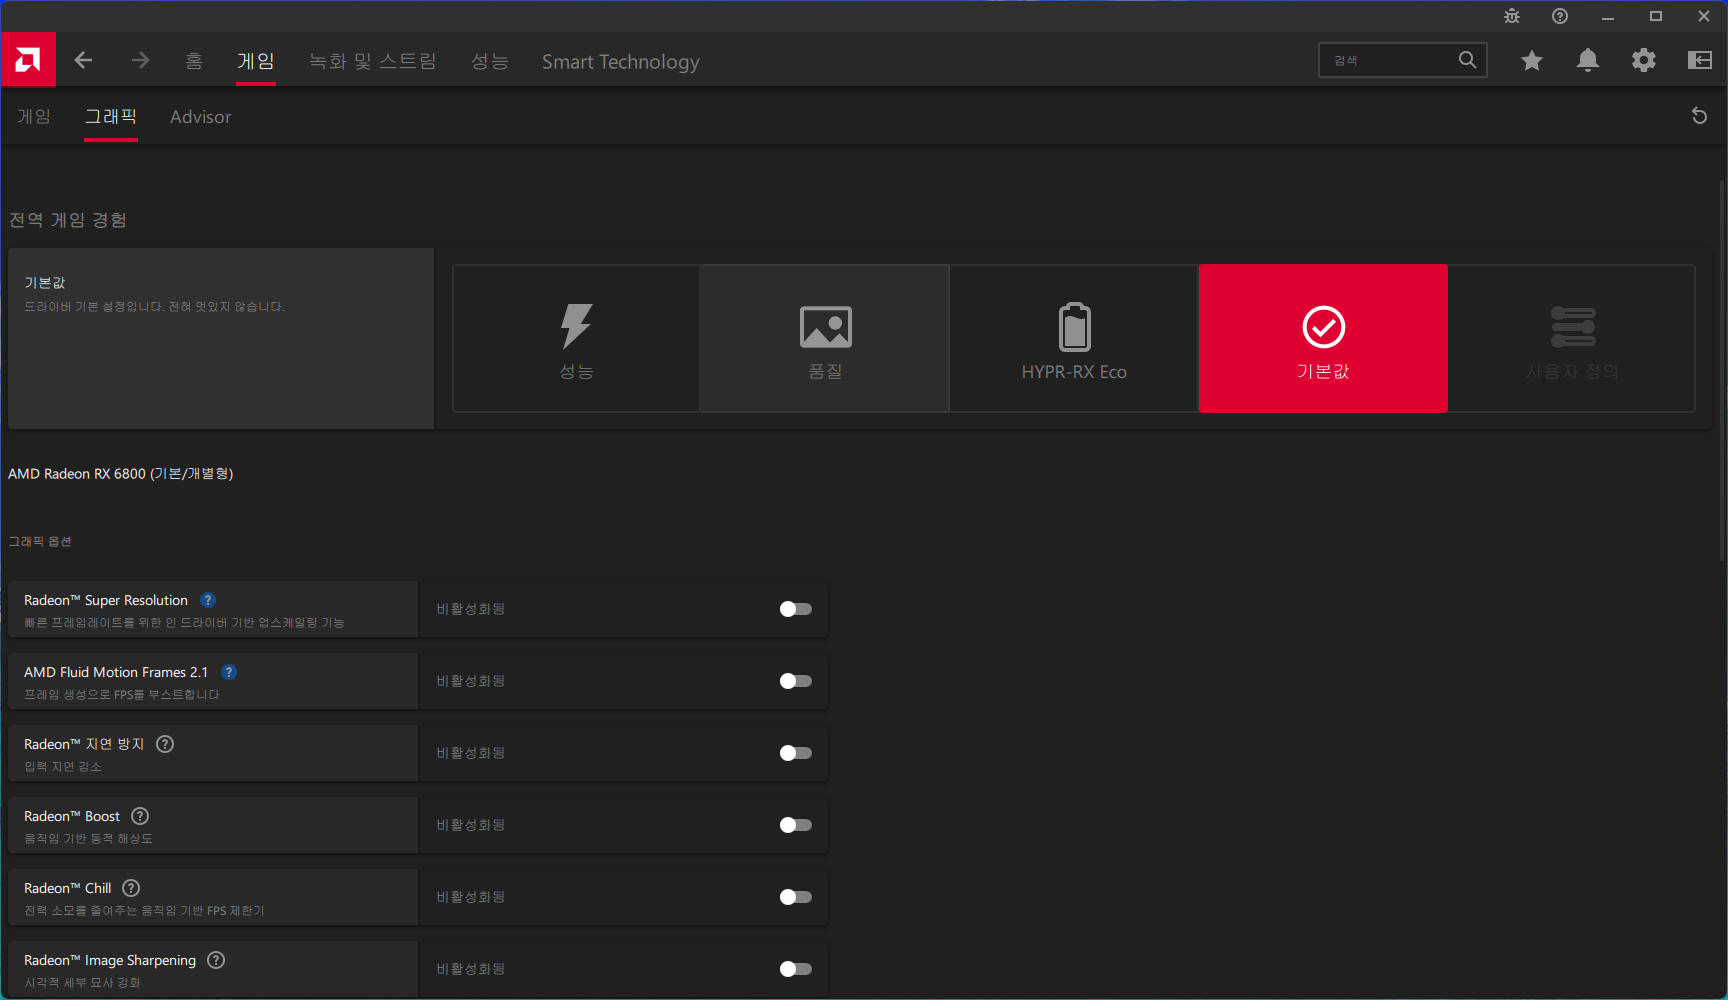Show help for Radeon Super Resolution
Screen dimensions: 1728x1000
(x=208, y=600)
